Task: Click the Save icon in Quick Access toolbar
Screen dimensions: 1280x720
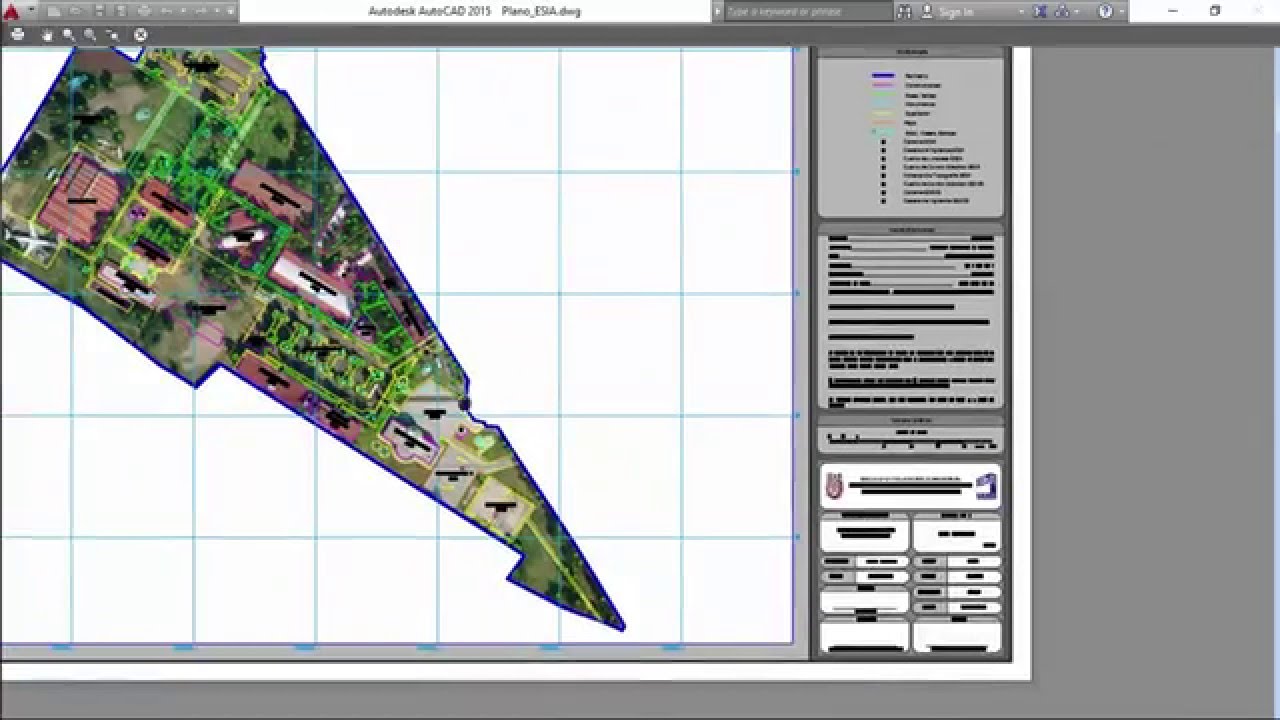Action: point(99,11)
